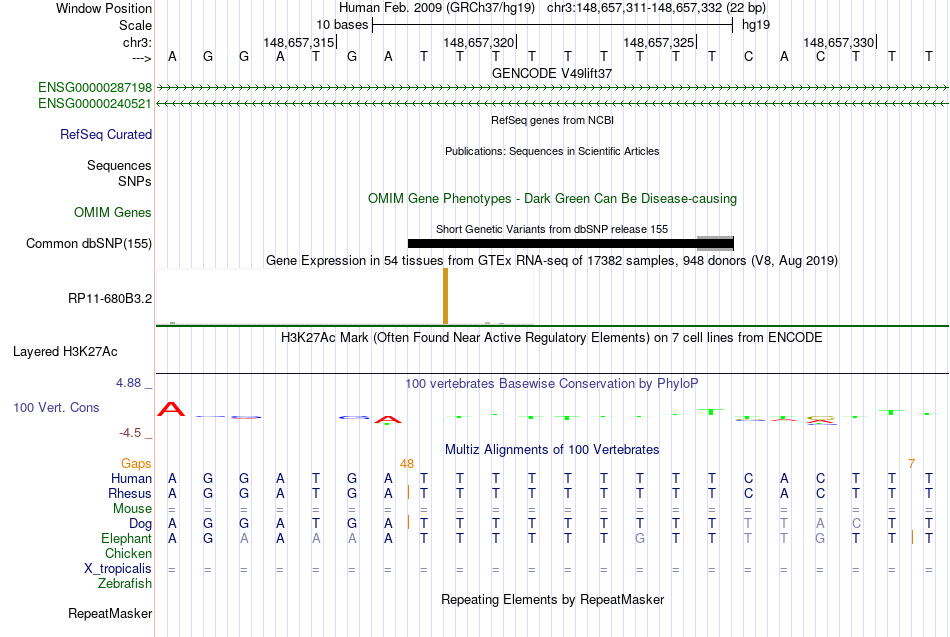Viewport: 950px width, 637px height.
Task: Select the X_tropicalis species row label
Action: [x=118, y=569]
